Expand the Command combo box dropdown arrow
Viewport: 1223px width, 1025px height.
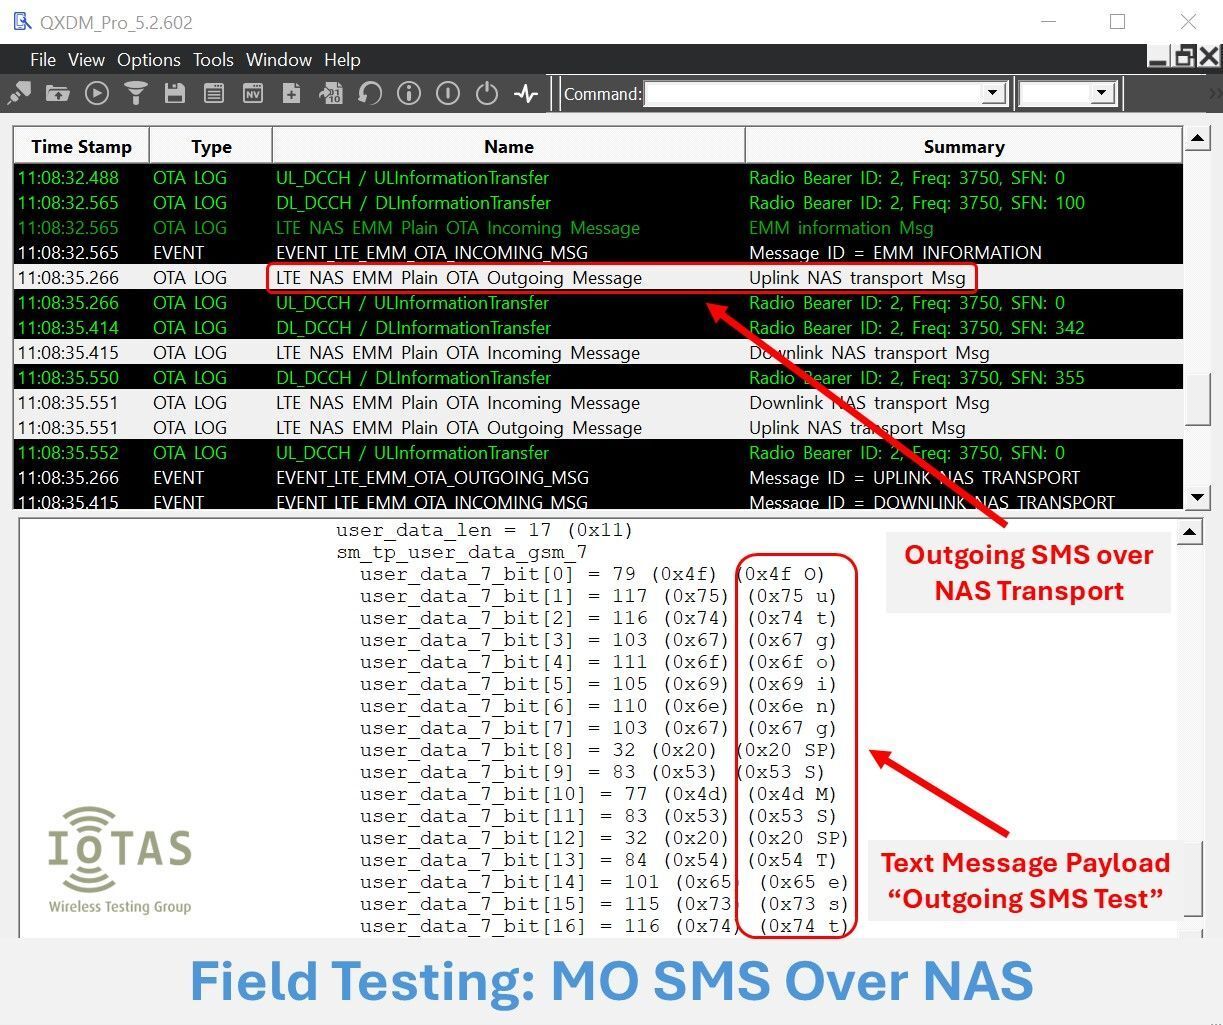tap(992, 94)
